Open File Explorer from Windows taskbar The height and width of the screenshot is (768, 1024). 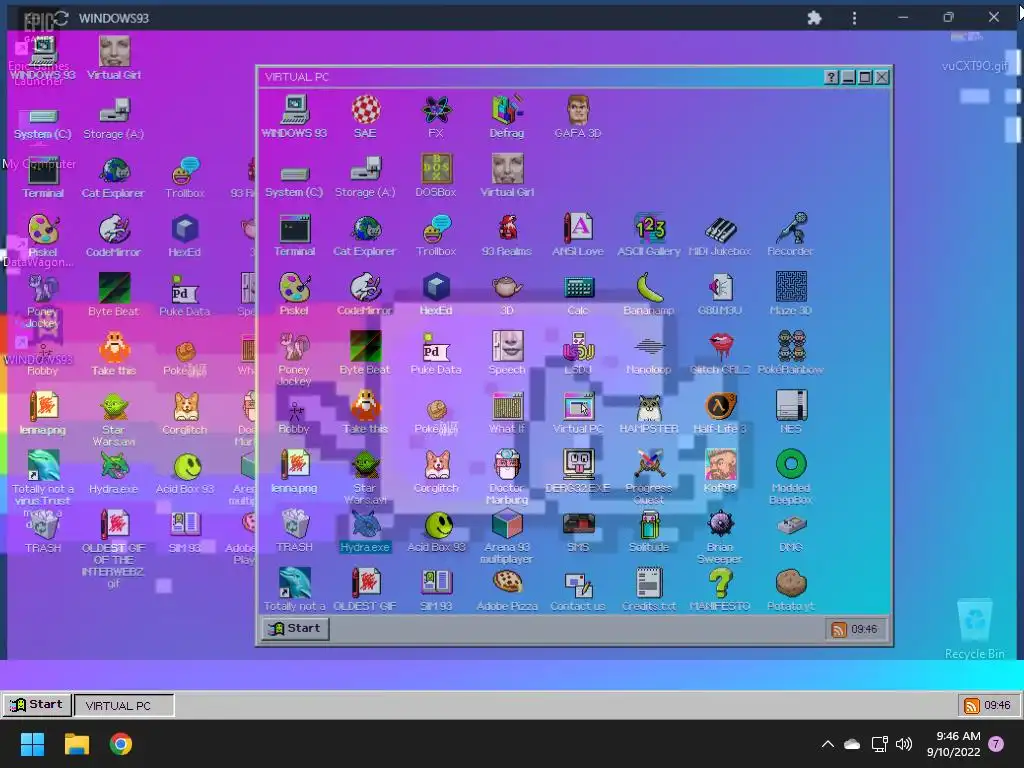coord(76,744)
